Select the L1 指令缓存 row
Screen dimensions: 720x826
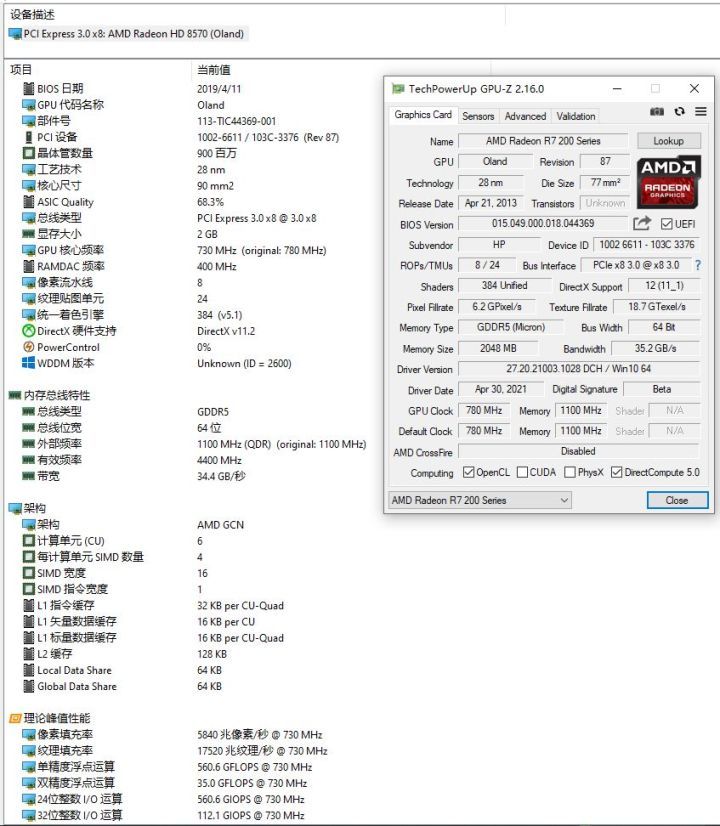66,605
